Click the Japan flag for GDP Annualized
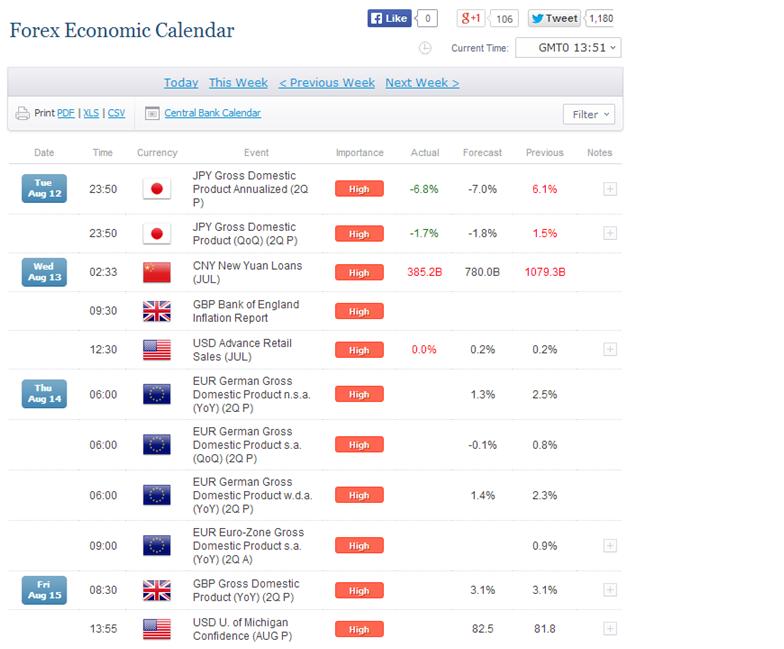 [x=156, y=189]
